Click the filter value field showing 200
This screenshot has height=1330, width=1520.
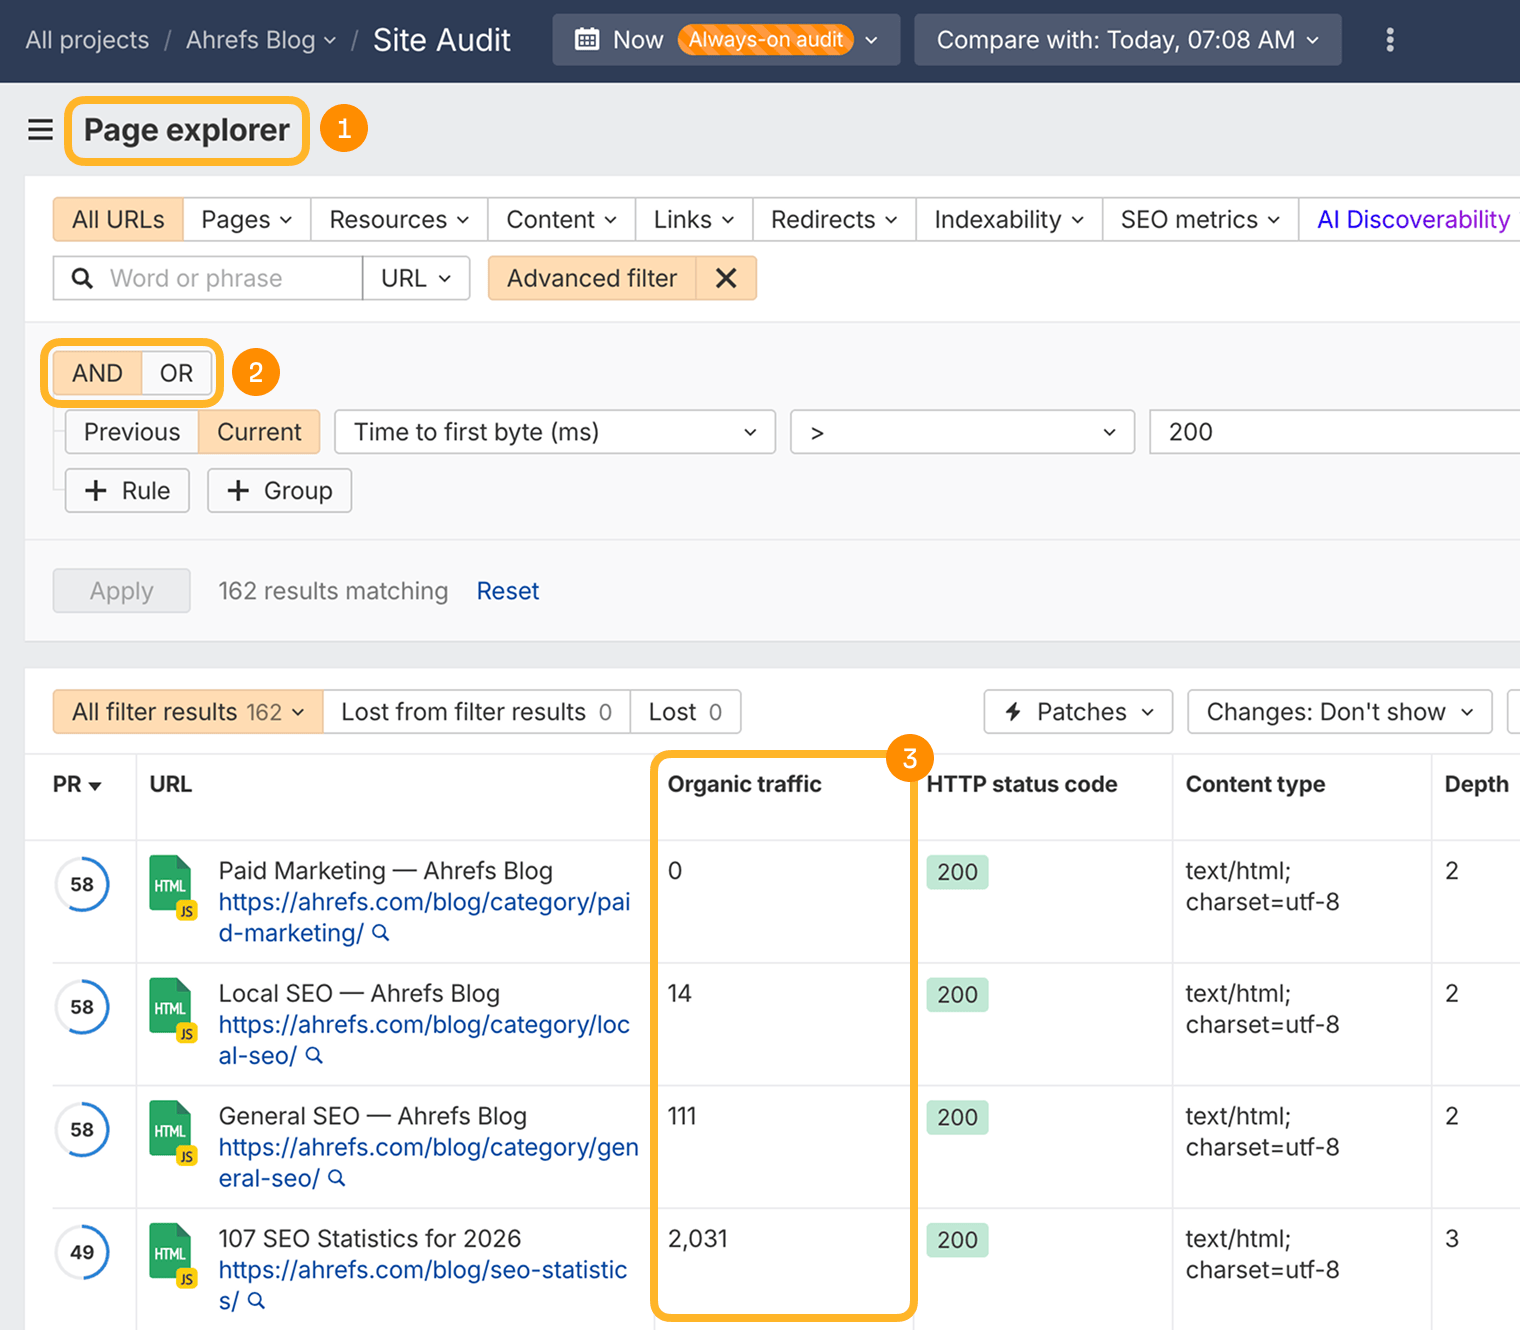tap(1335, 432)
